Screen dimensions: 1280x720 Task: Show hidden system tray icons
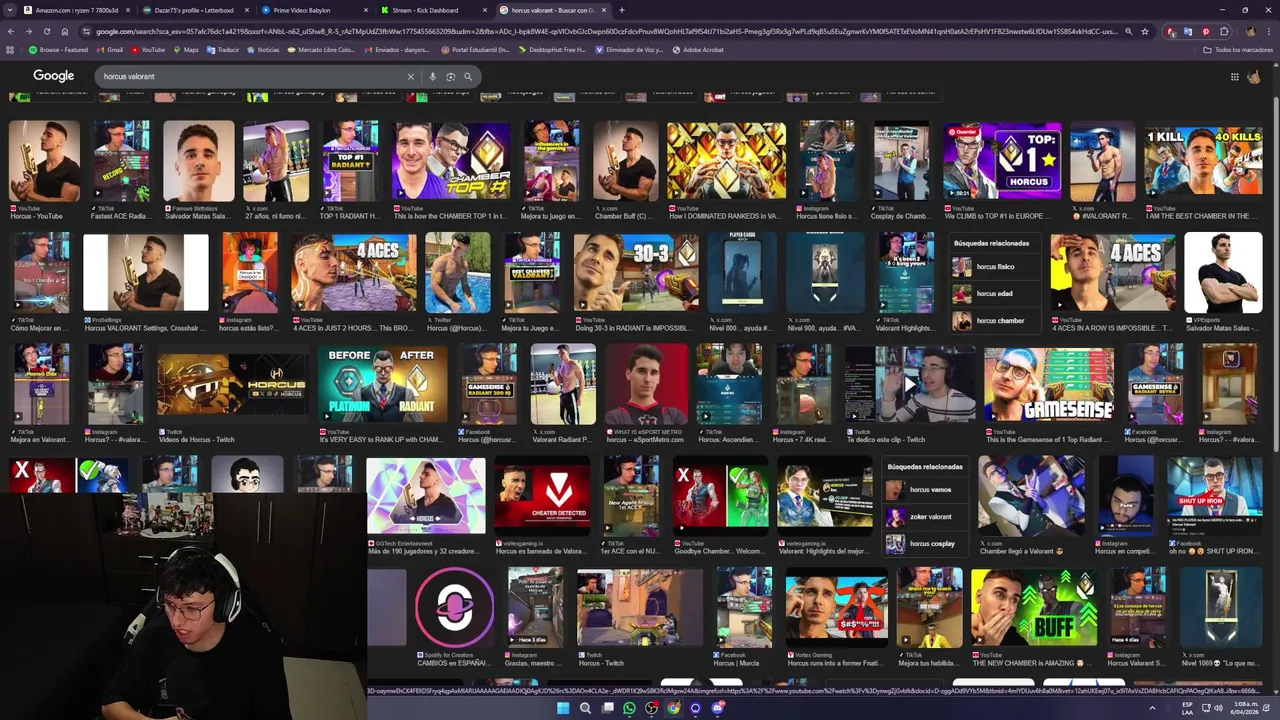tap(1152, 708)
